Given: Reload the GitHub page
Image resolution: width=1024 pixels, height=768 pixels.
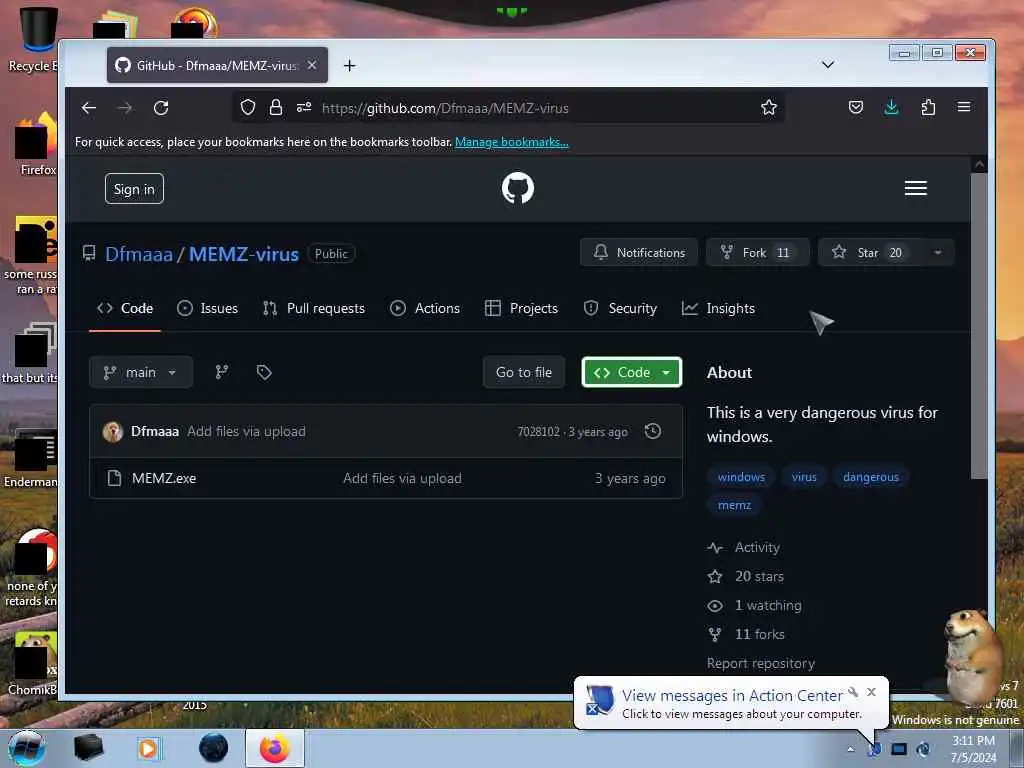Looking at the screenshot, I should click(161, 108).
